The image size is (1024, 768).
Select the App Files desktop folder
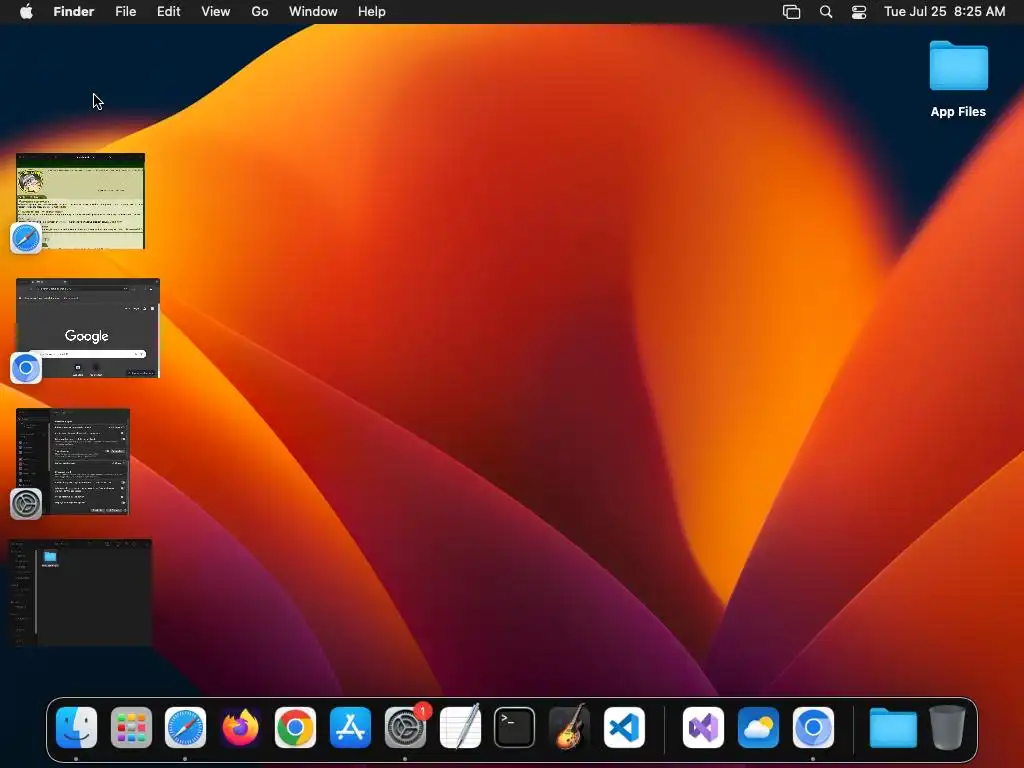point(958,79)
